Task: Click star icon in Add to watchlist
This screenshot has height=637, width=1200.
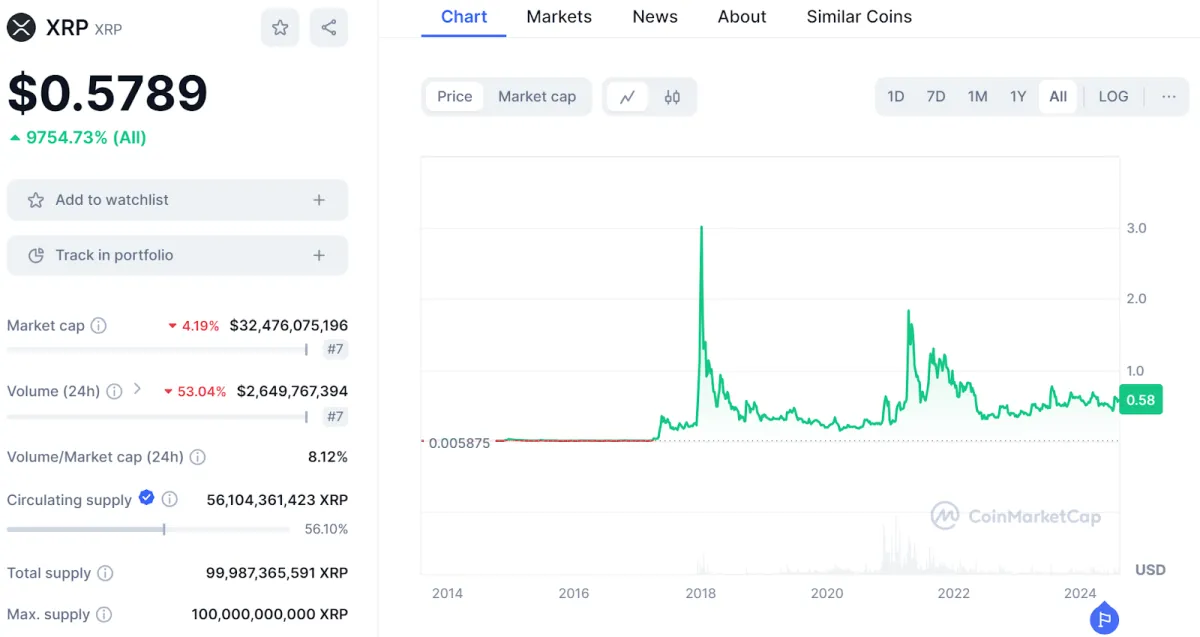Action: (36, 200)
